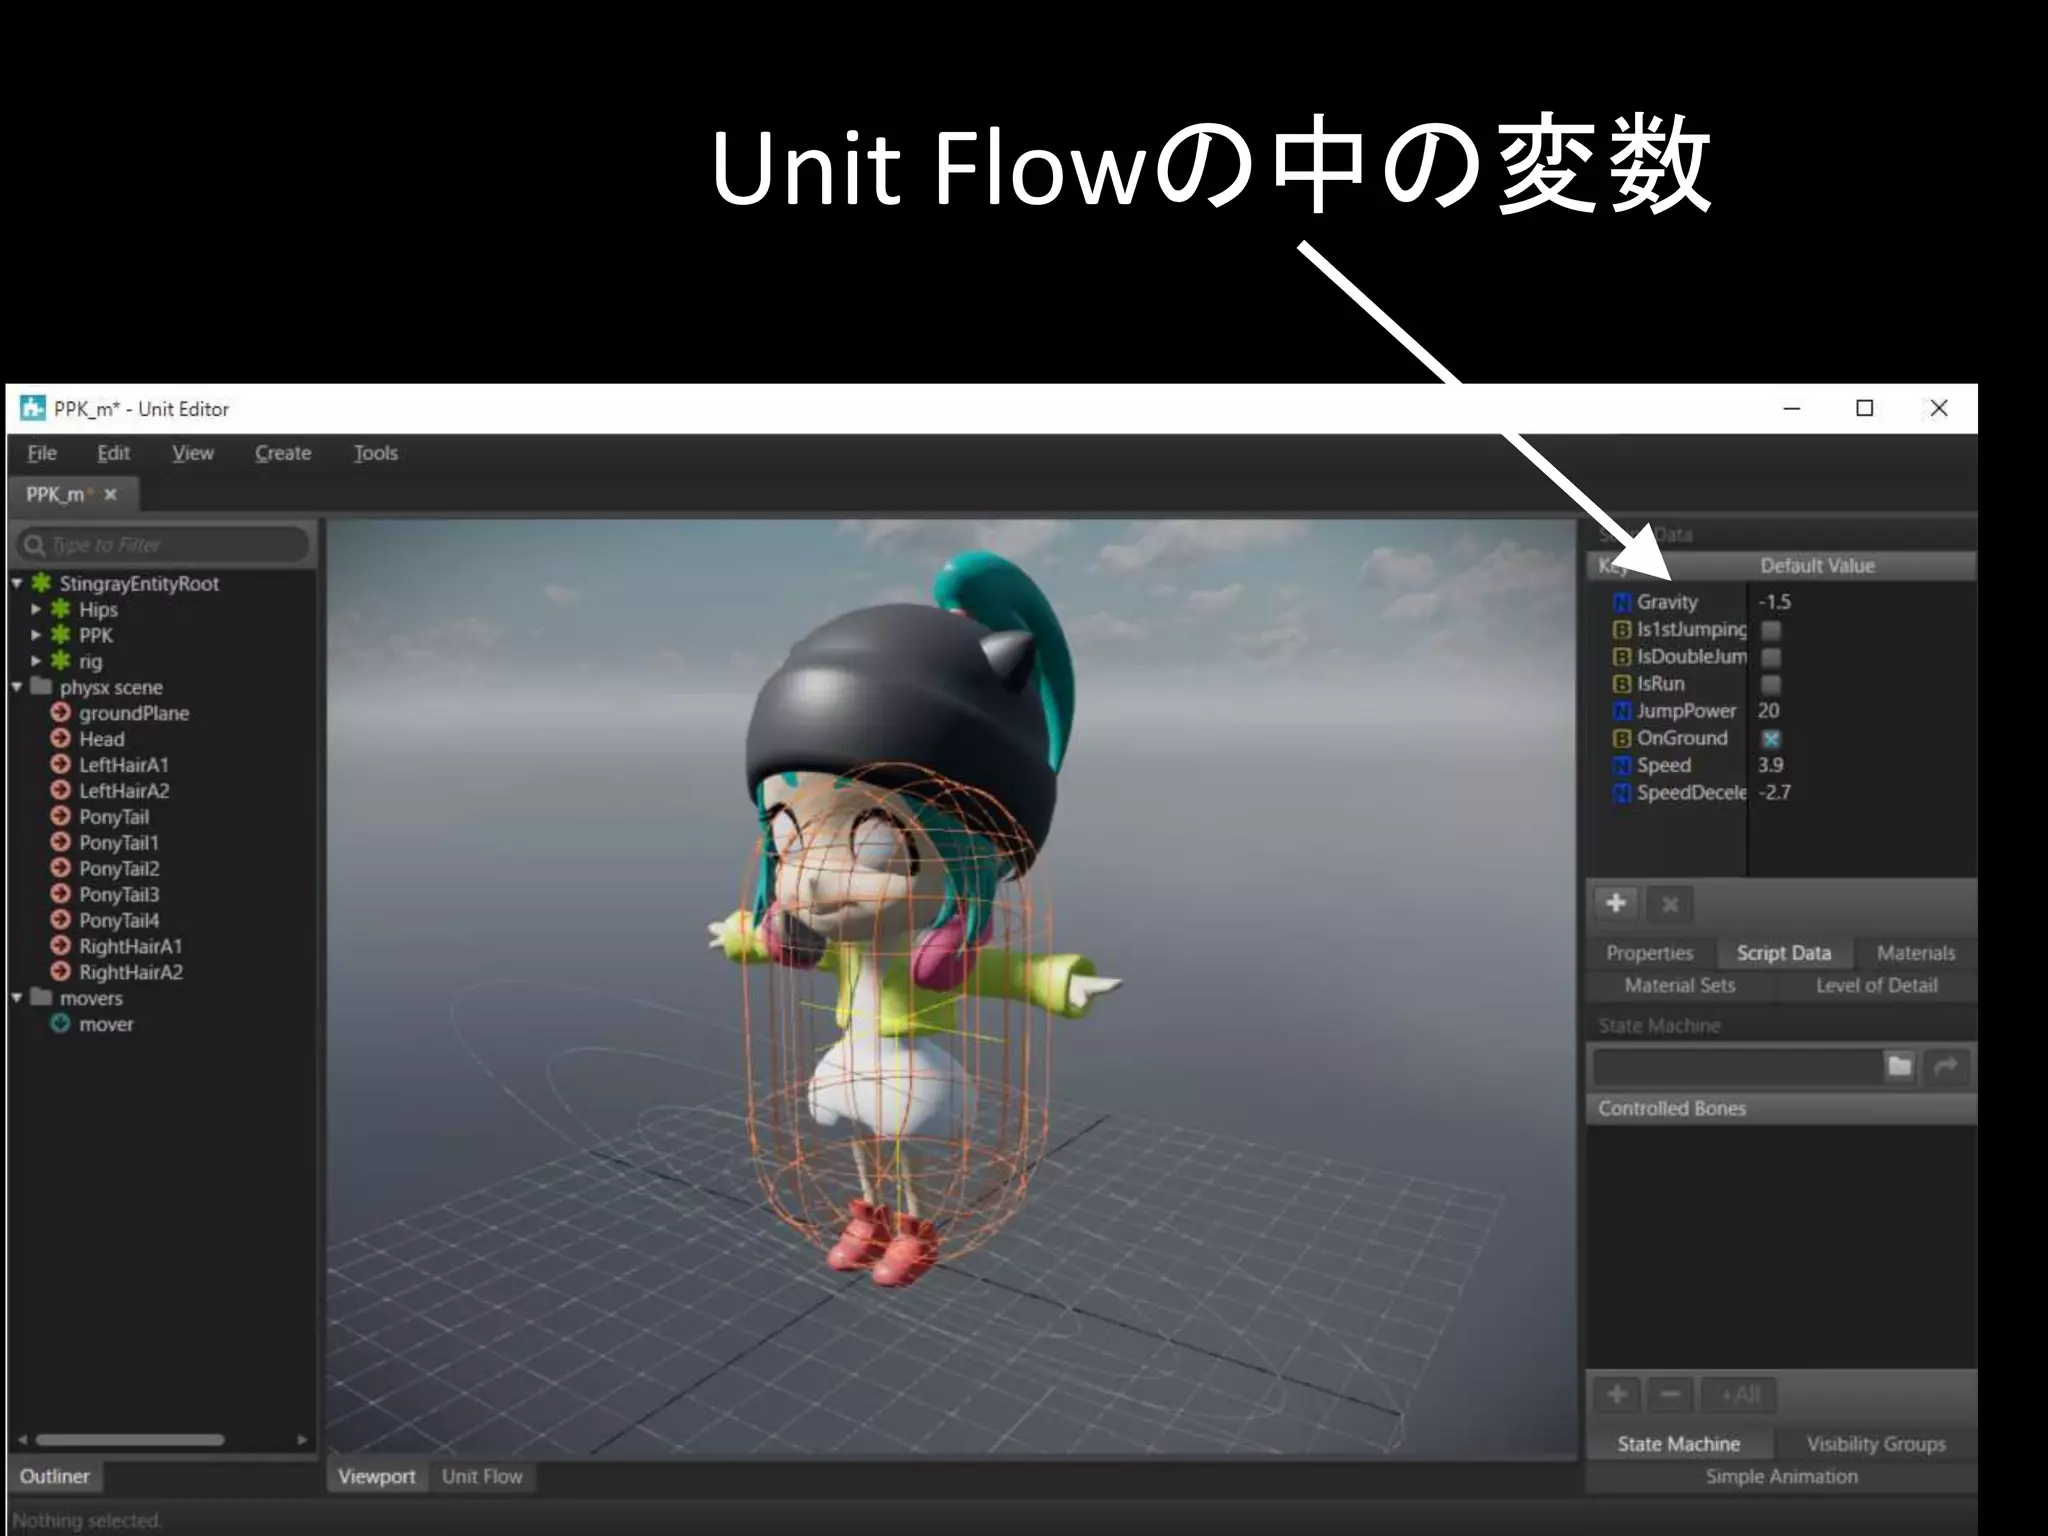Click the numeric type icon beside Speed
The image size is (2048, 1536).
(1622, 766)
